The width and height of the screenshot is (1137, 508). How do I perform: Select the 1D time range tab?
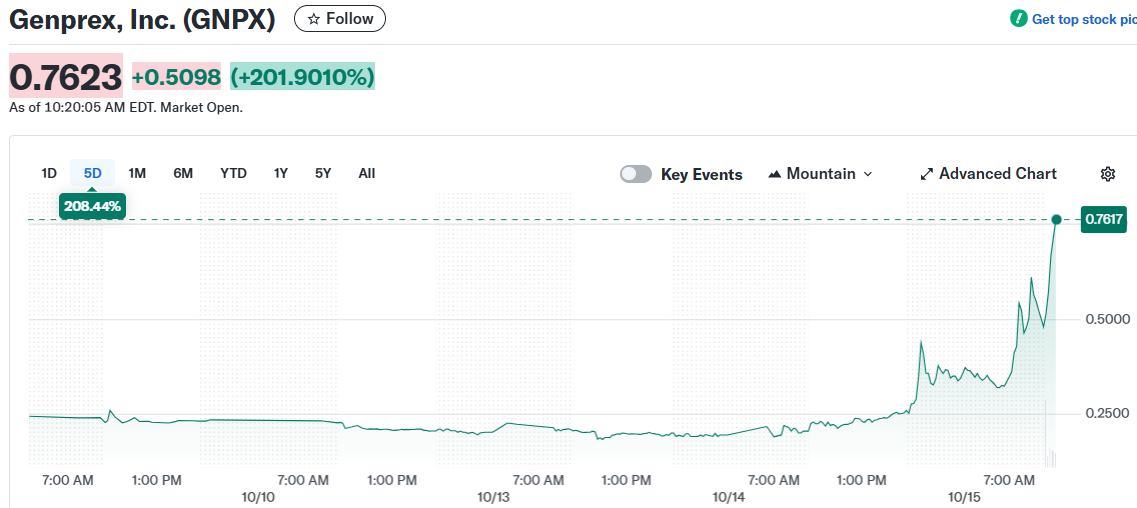click(x=49, y=173)
